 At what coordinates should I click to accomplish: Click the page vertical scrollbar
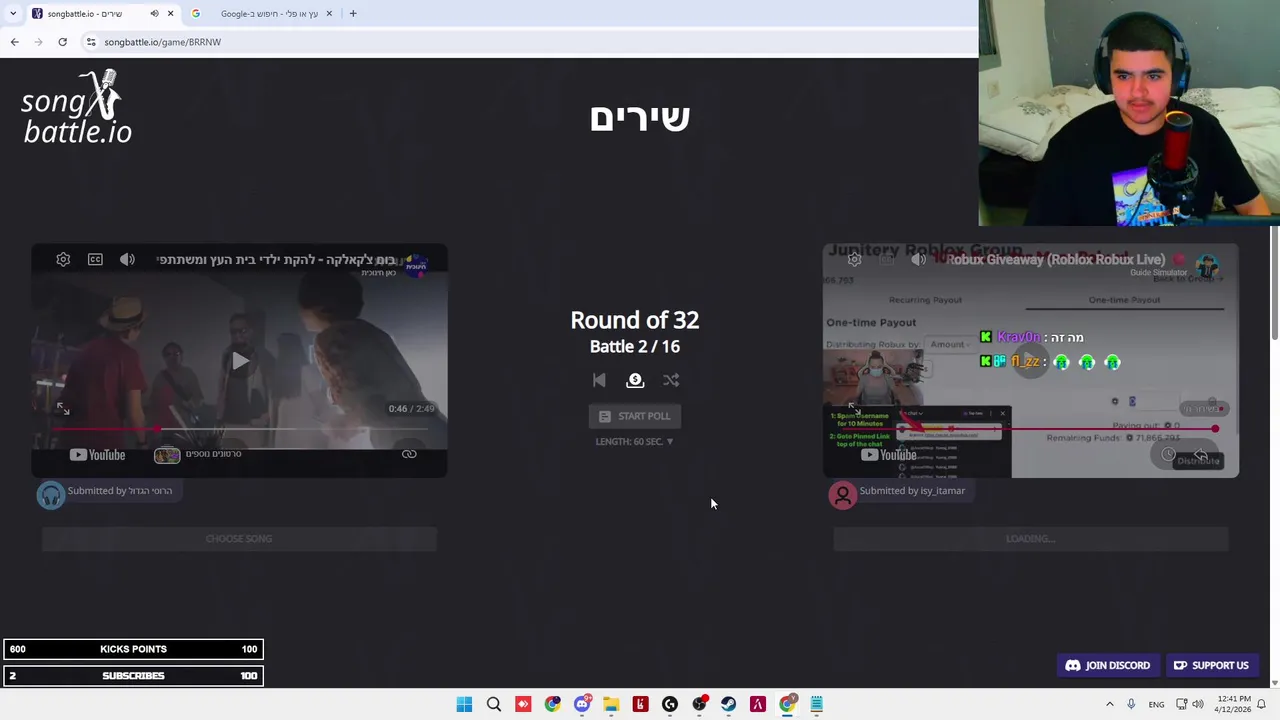(x=1274, y=285)
